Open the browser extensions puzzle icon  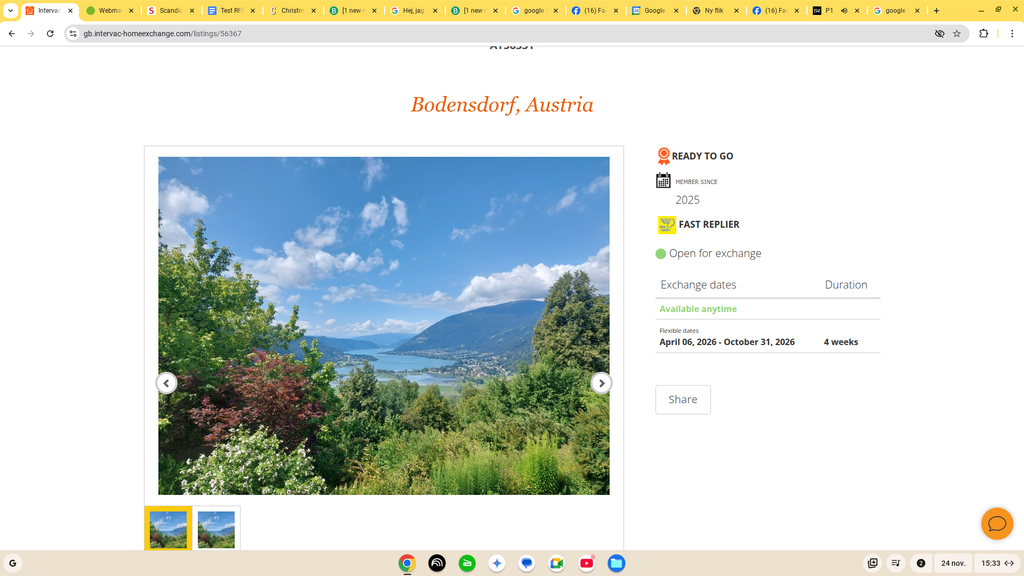tap(984, 33)
